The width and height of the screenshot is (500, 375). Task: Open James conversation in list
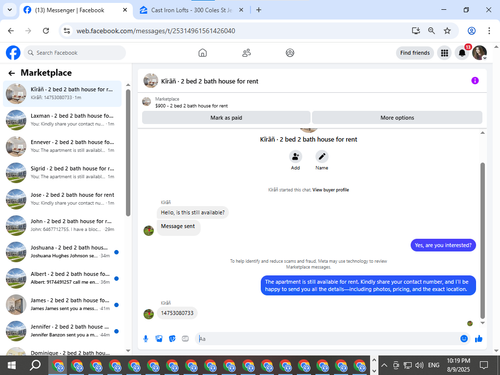click(62, 304)
